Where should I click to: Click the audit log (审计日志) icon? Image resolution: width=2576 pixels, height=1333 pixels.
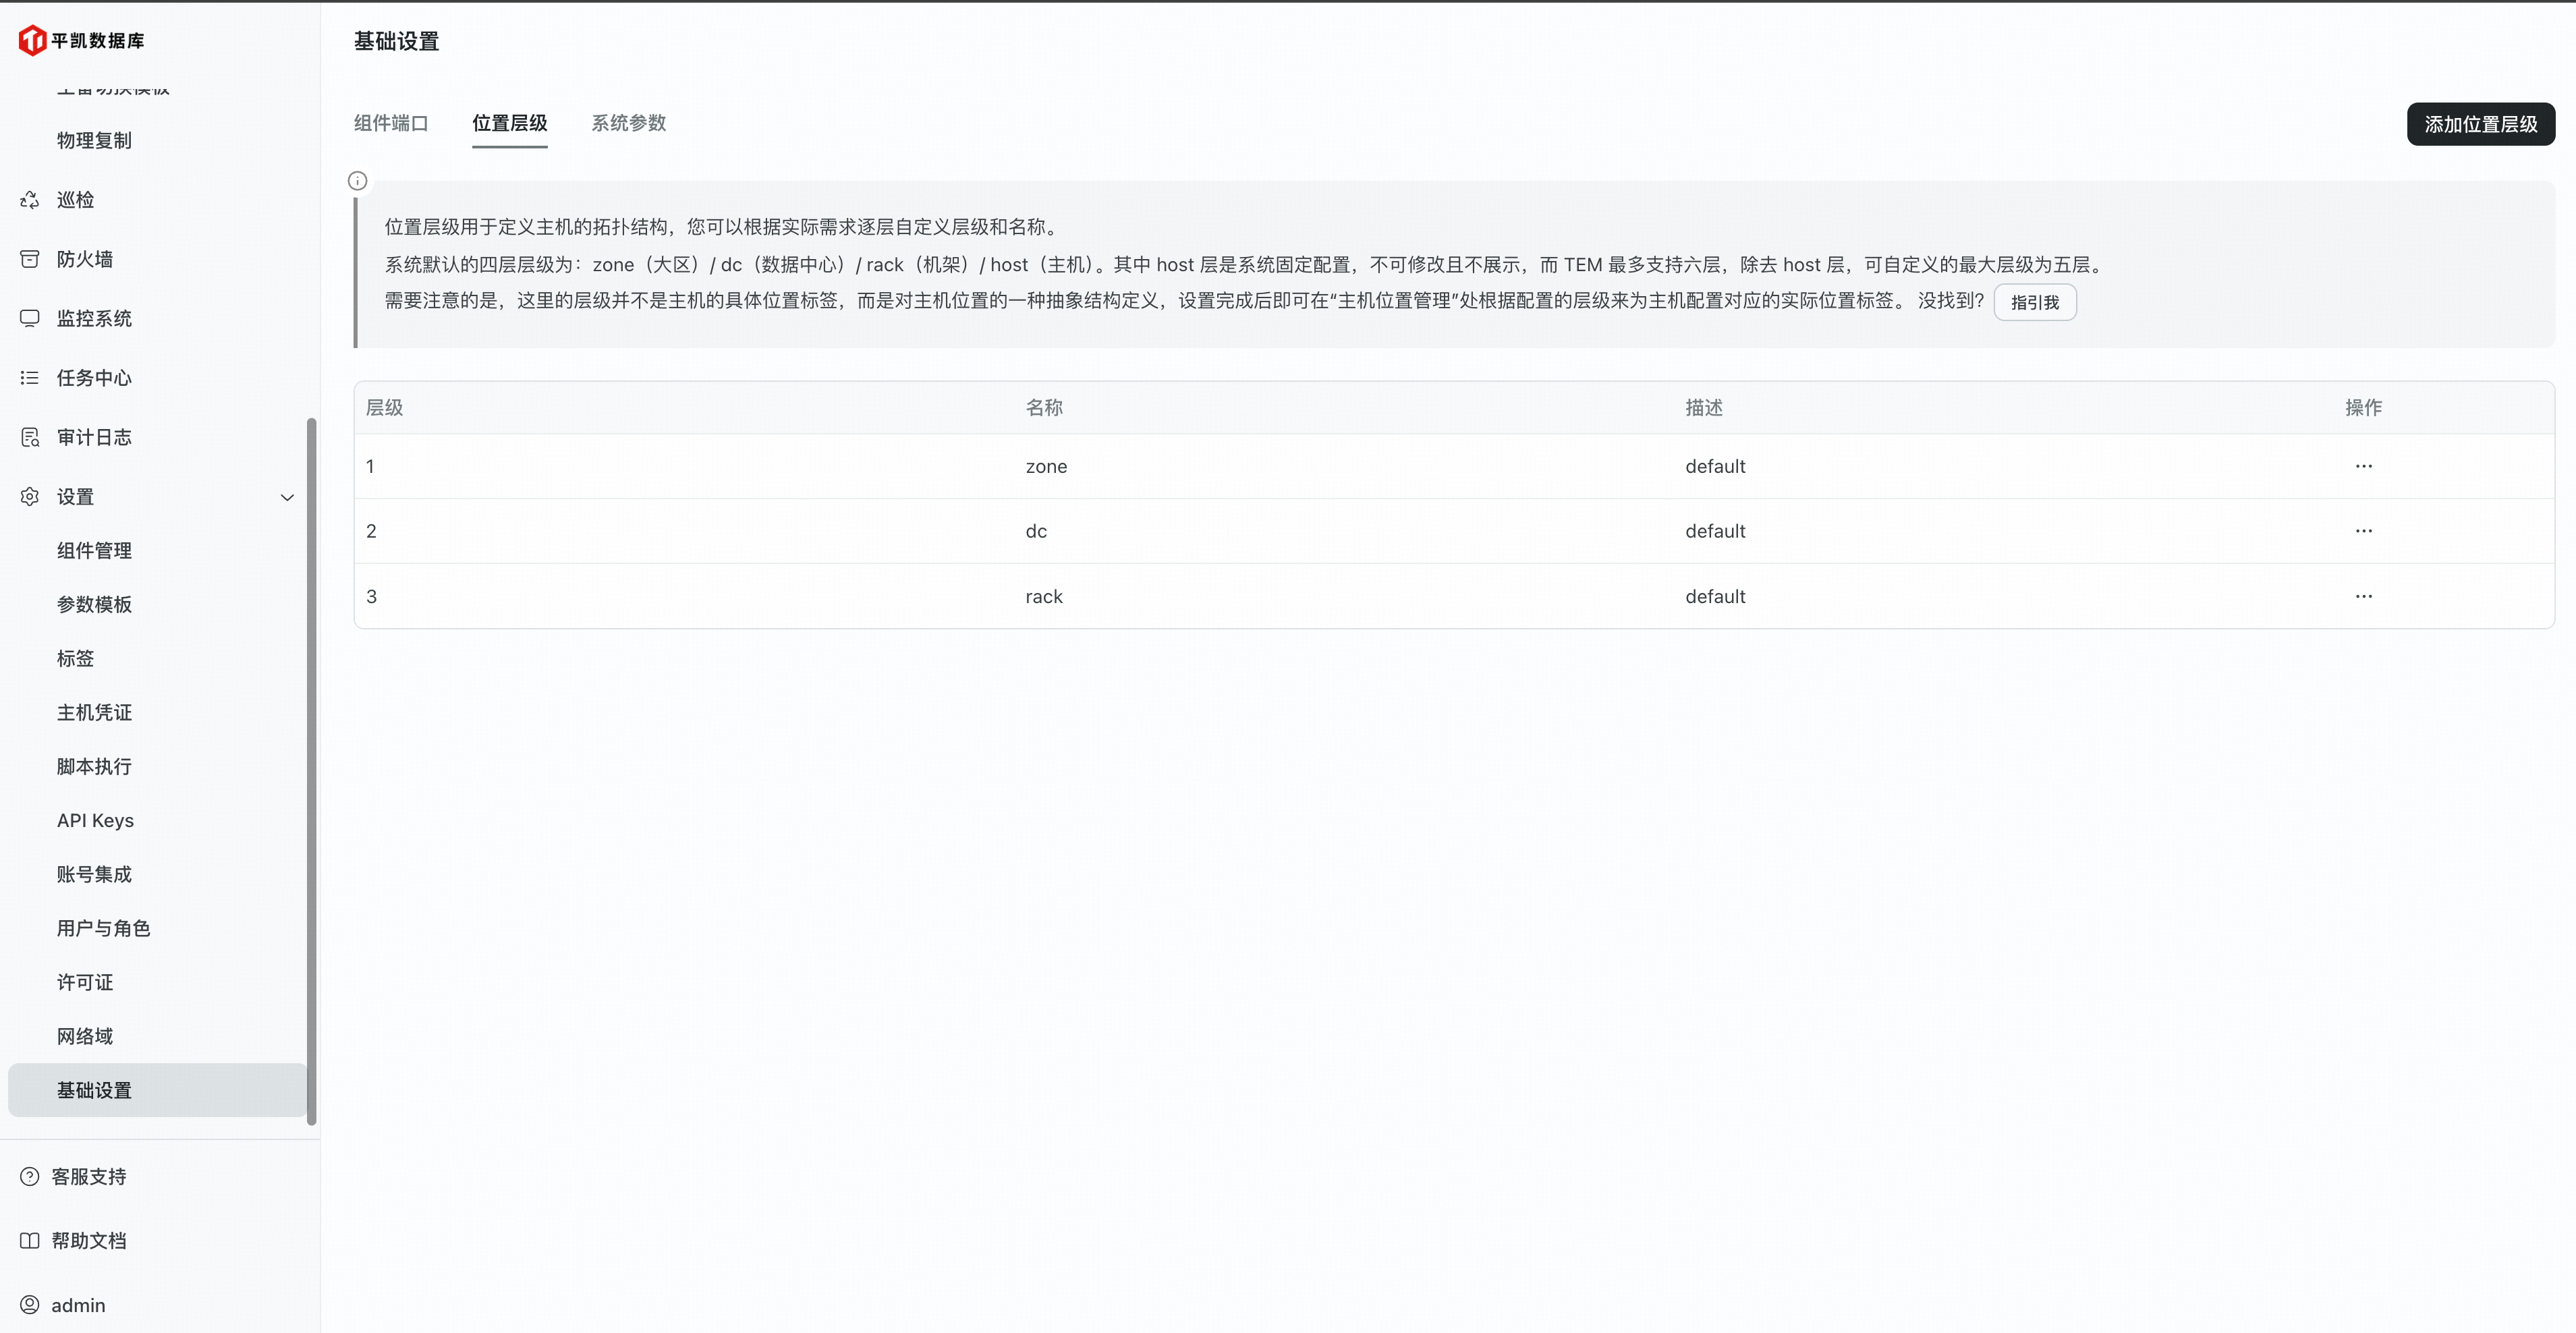30,437
